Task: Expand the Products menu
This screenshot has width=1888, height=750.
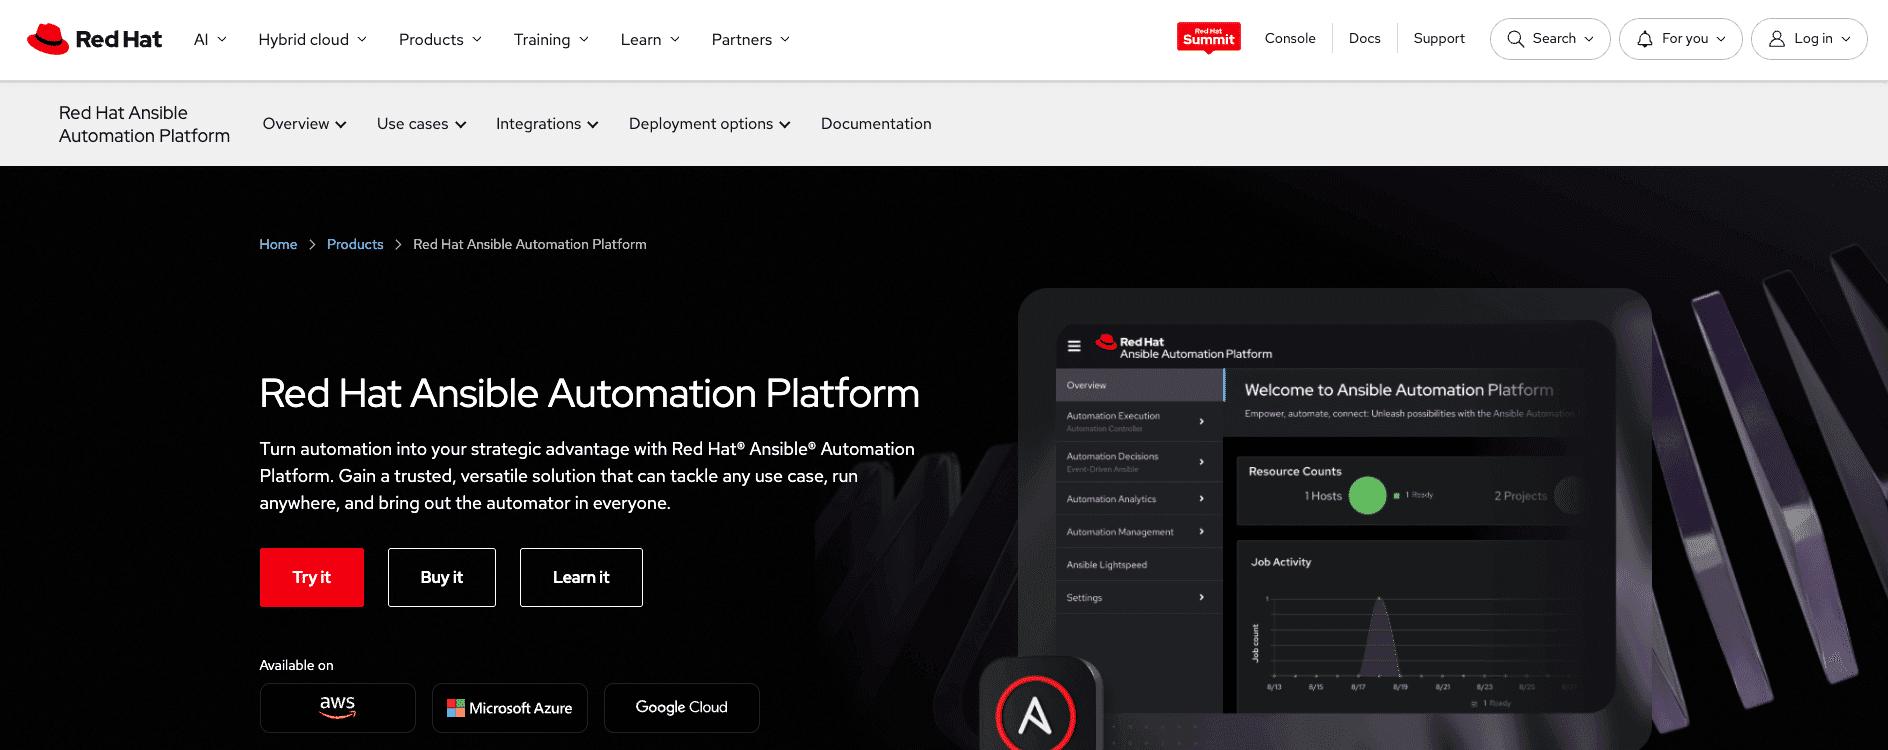Action: 440,39
